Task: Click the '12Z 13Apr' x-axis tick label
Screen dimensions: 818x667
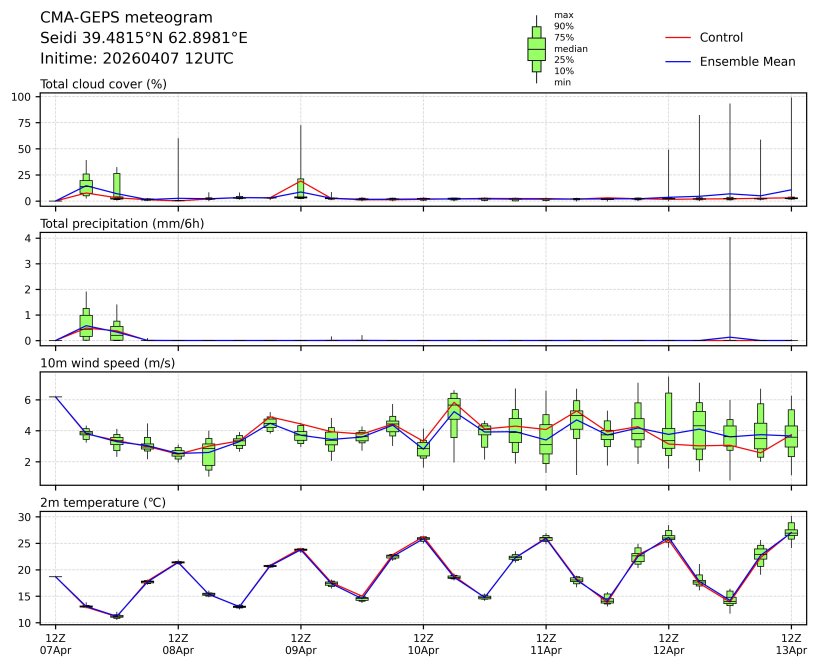Action: (x=791, y=643)
